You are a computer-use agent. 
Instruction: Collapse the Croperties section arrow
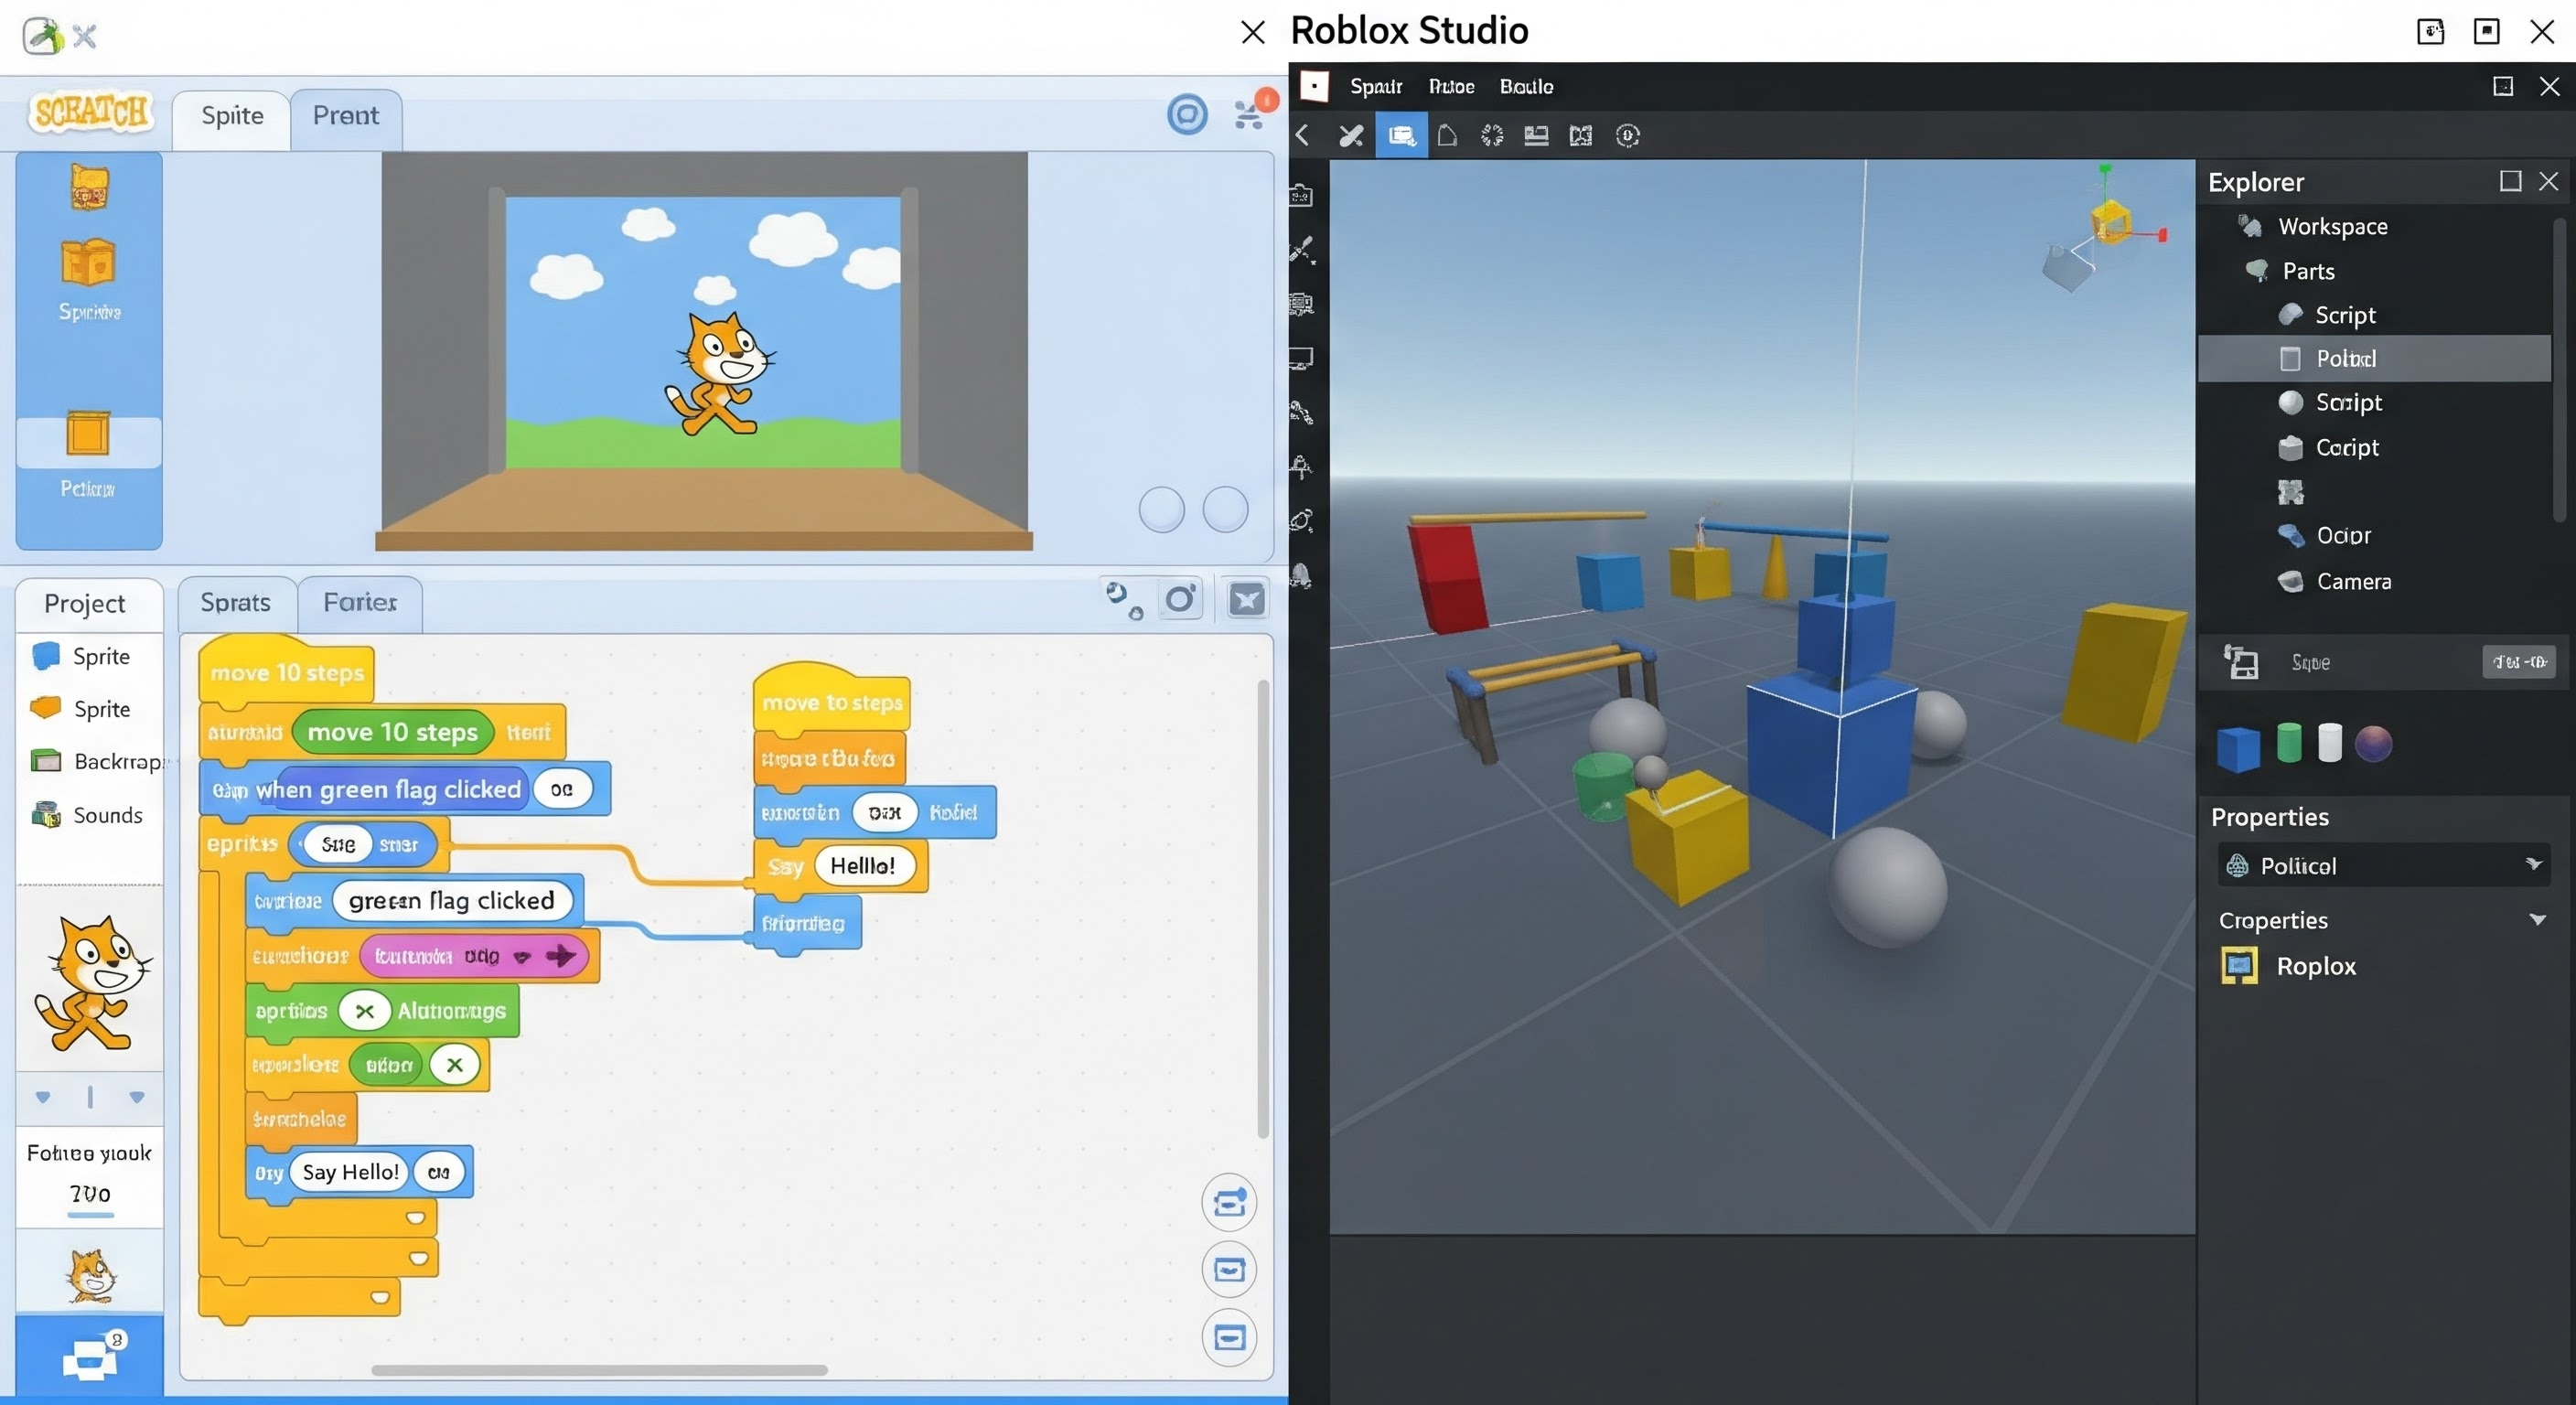[2537, 919]
